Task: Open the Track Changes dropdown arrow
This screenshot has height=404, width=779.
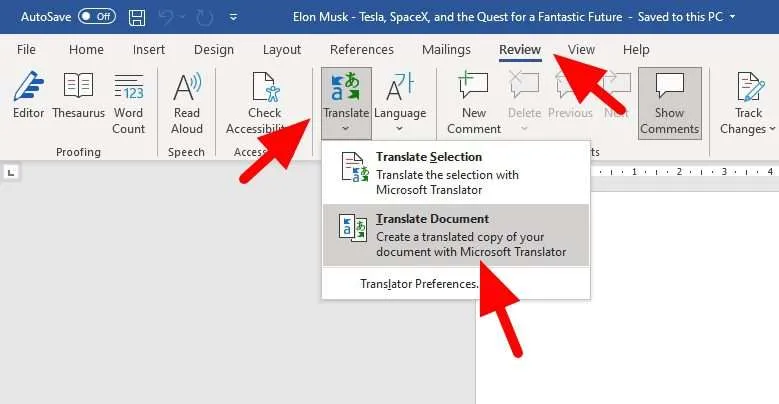Action: 772,129
